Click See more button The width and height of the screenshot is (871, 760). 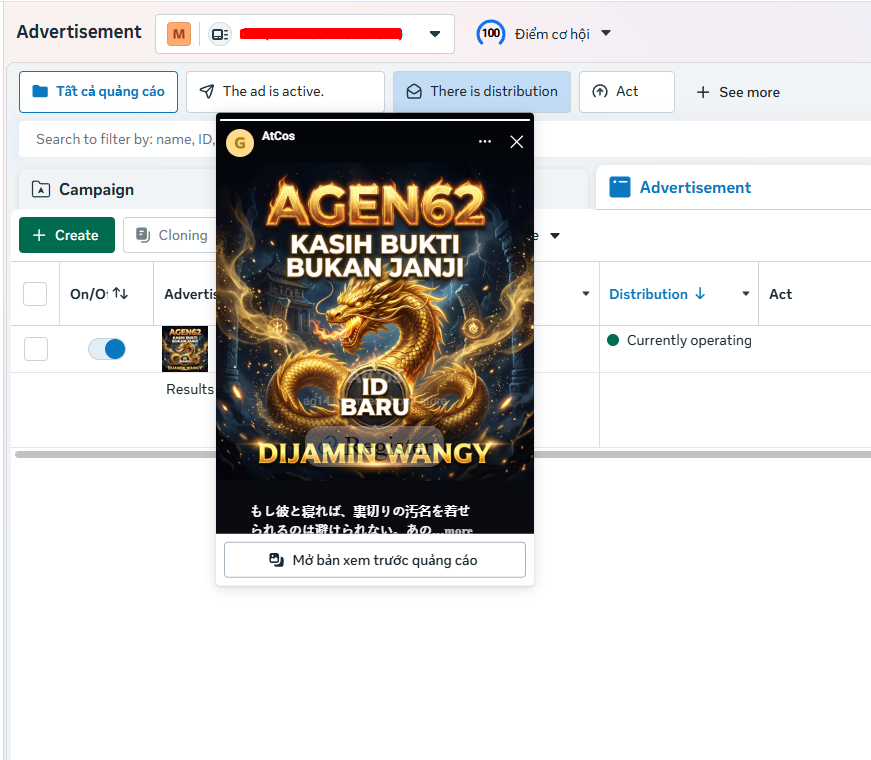pos(738,92)
